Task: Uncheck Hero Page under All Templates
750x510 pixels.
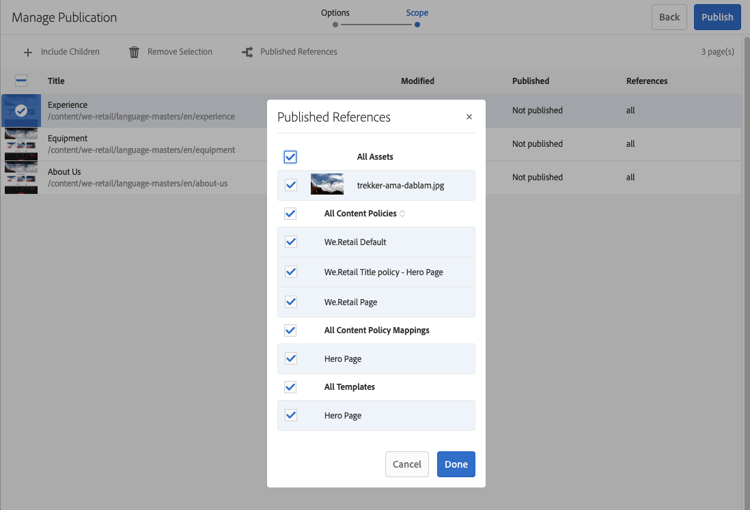Action: click(290, 415)
